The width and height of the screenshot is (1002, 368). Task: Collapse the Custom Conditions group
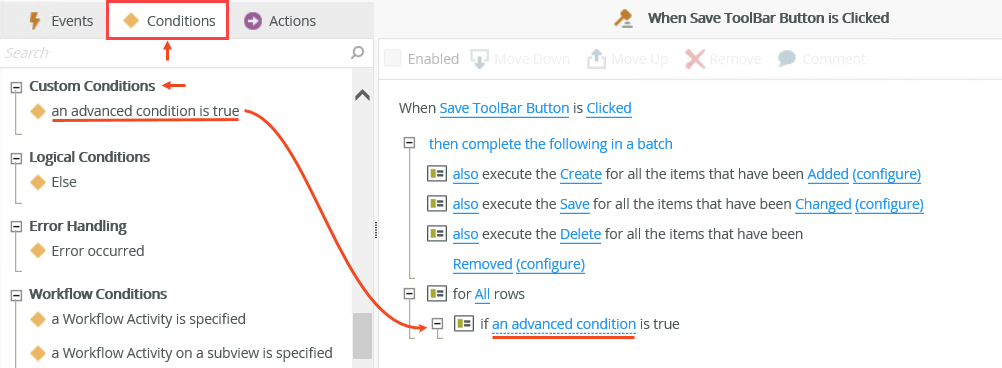[x=16, y=87]
